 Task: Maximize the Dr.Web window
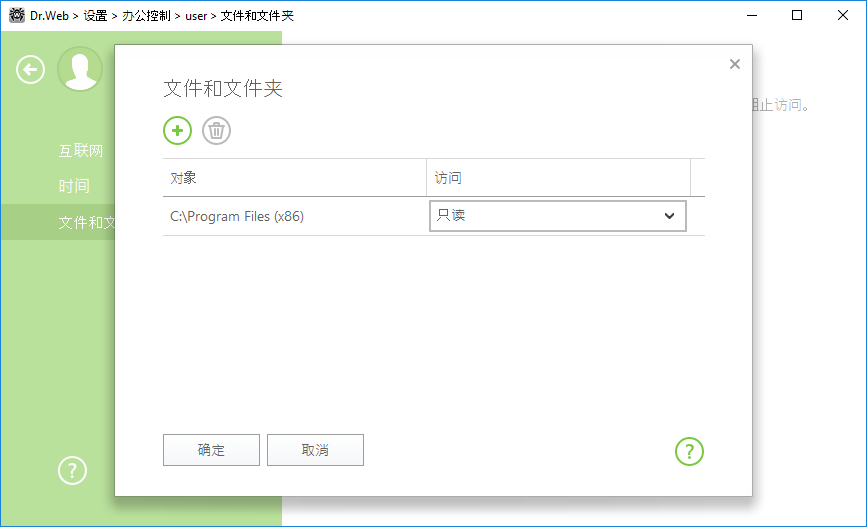tap(797, 16)
